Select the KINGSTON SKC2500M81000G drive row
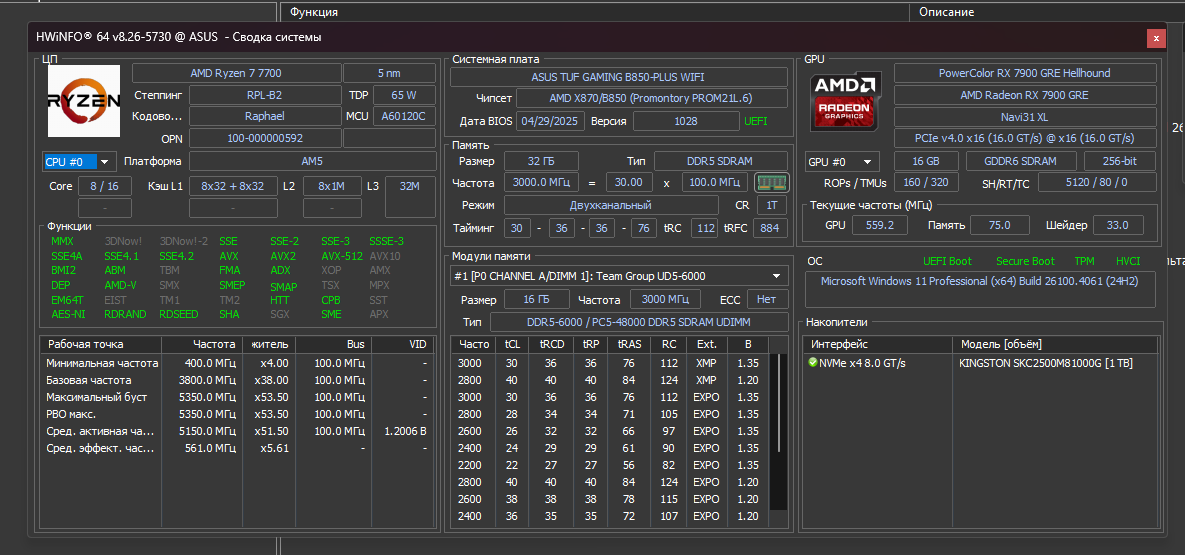Image resolution: width=1185 pixels, height=555 pixels. tap(980, 363)
